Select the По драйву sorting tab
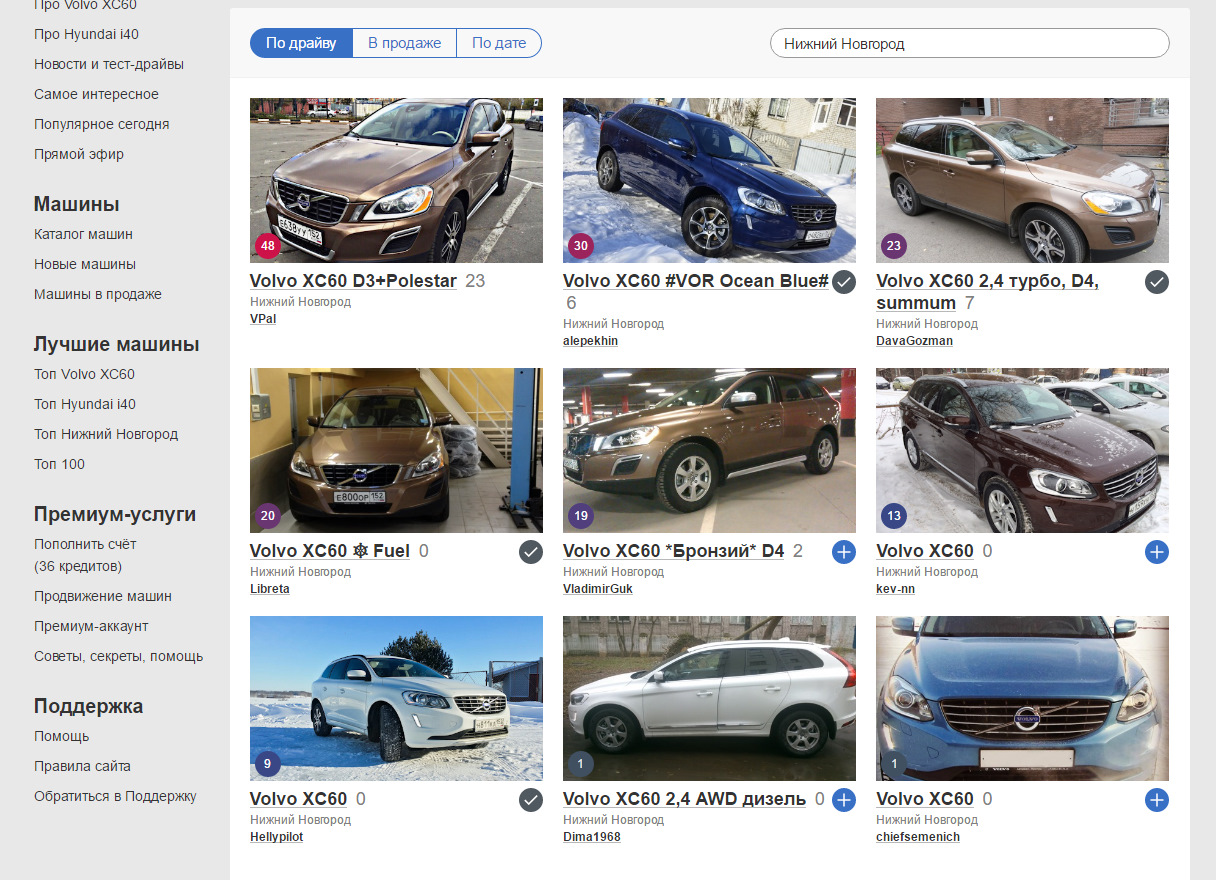 tap(301, 43)
